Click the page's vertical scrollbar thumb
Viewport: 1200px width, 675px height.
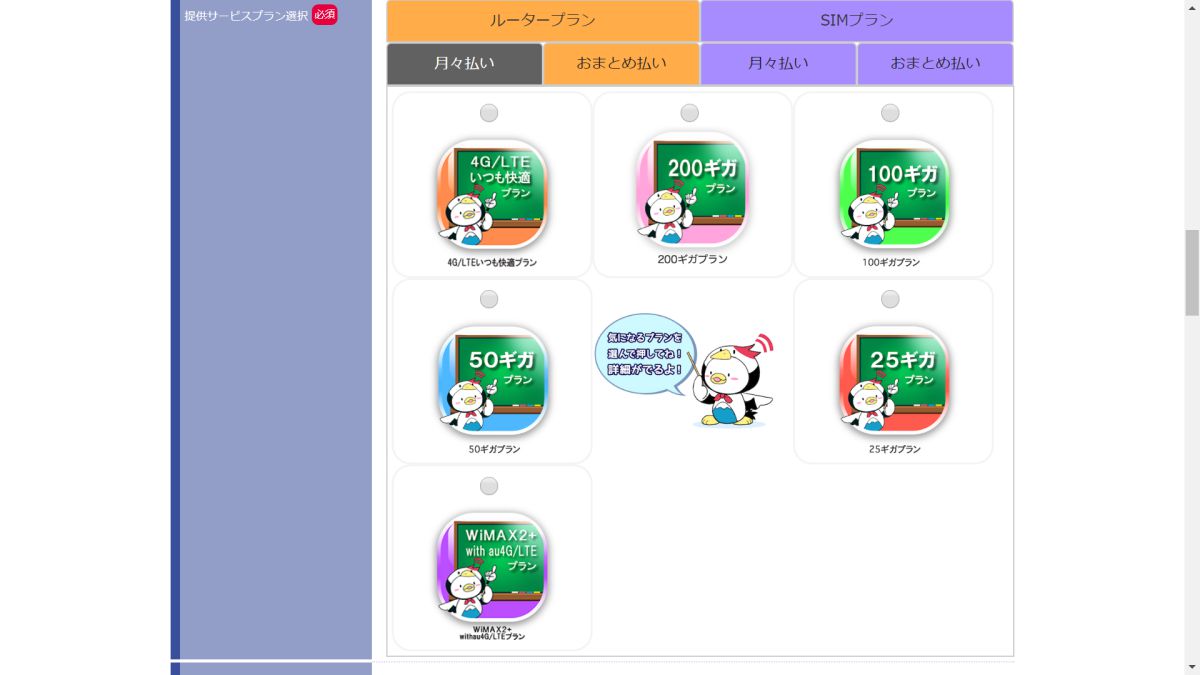[1191, 272]
